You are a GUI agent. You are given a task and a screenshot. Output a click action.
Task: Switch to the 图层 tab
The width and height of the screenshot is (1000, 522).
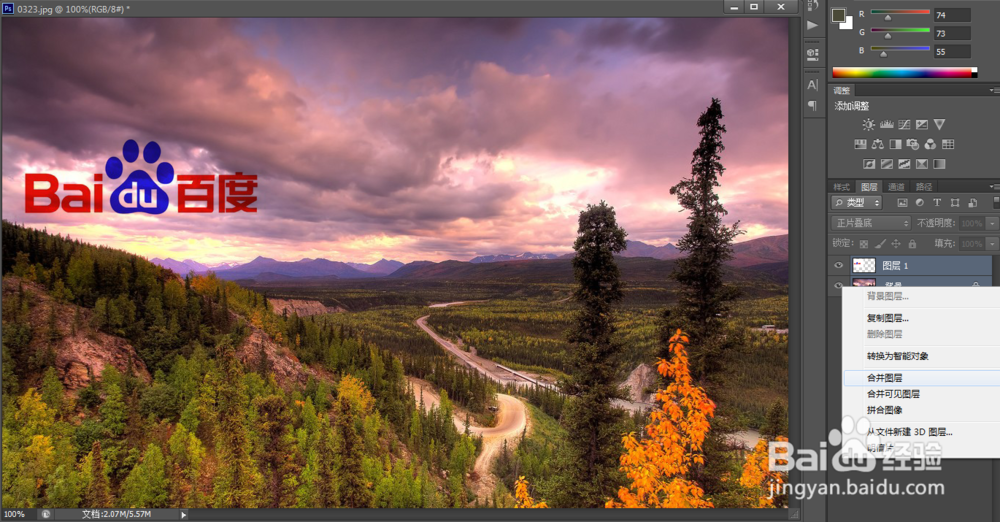869,187
